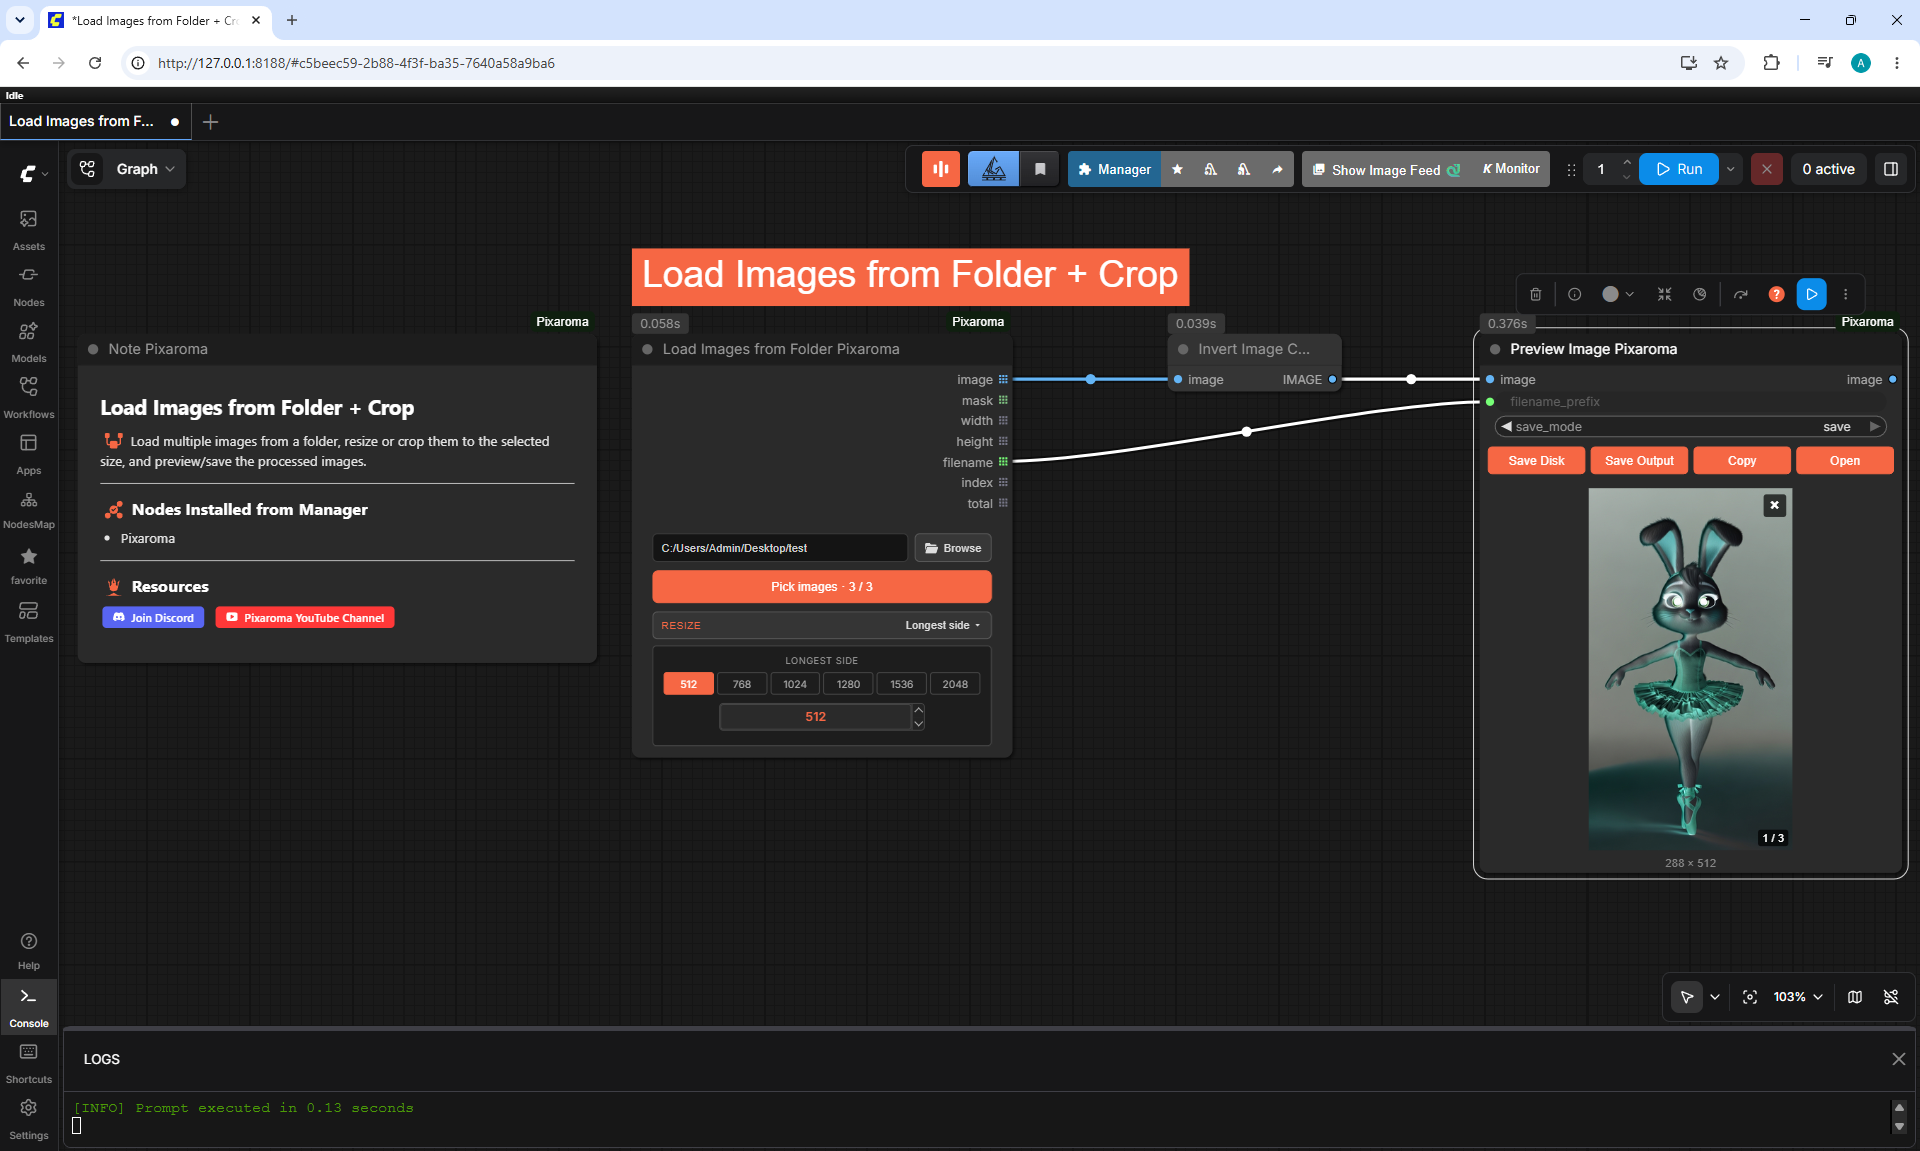Collapse the selected node using shrink icon
The height and width of the screenshot is (1151, 1920).
point(1664,294)
